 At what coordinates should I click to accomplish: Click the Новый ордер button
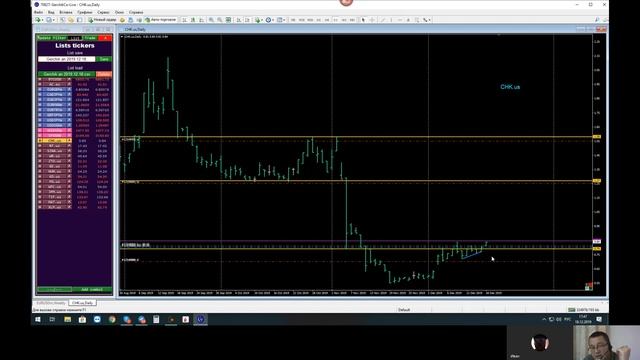(102, 20)
